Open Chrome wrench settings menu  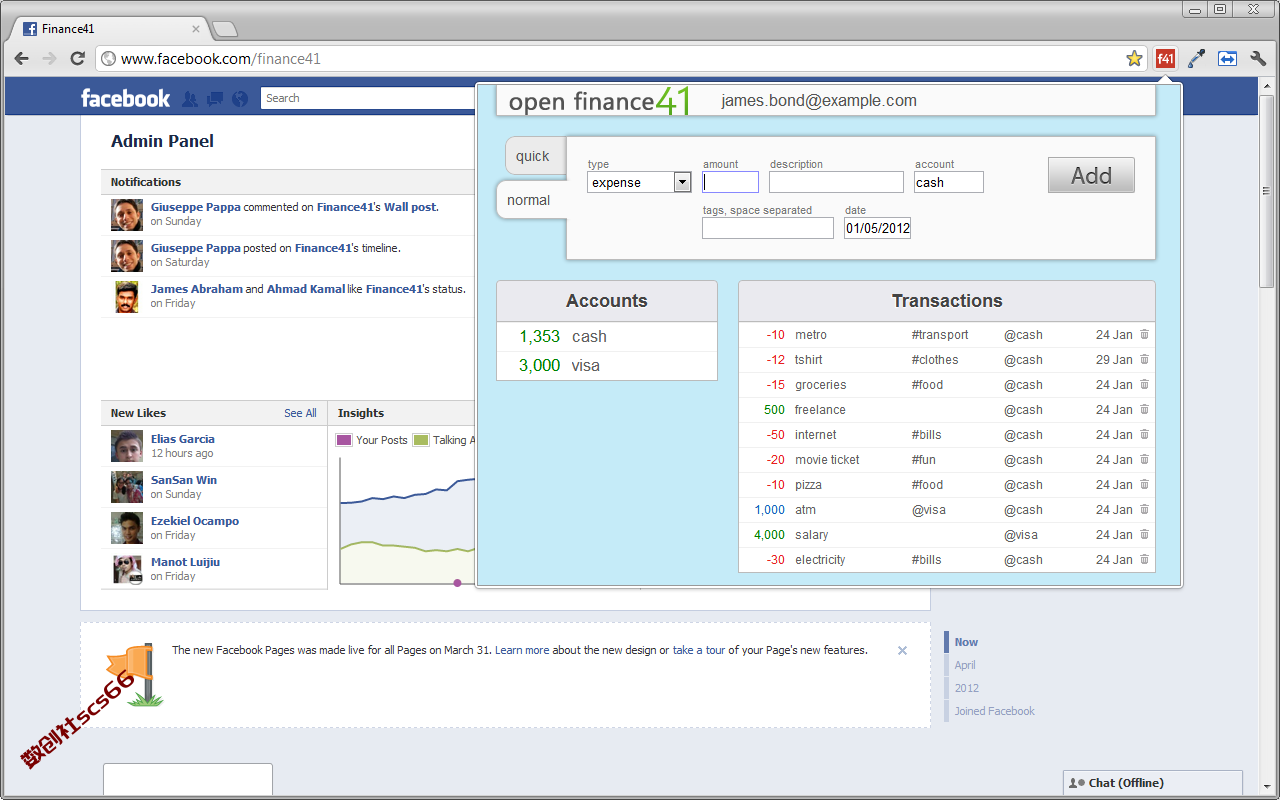coord(1258,59)
